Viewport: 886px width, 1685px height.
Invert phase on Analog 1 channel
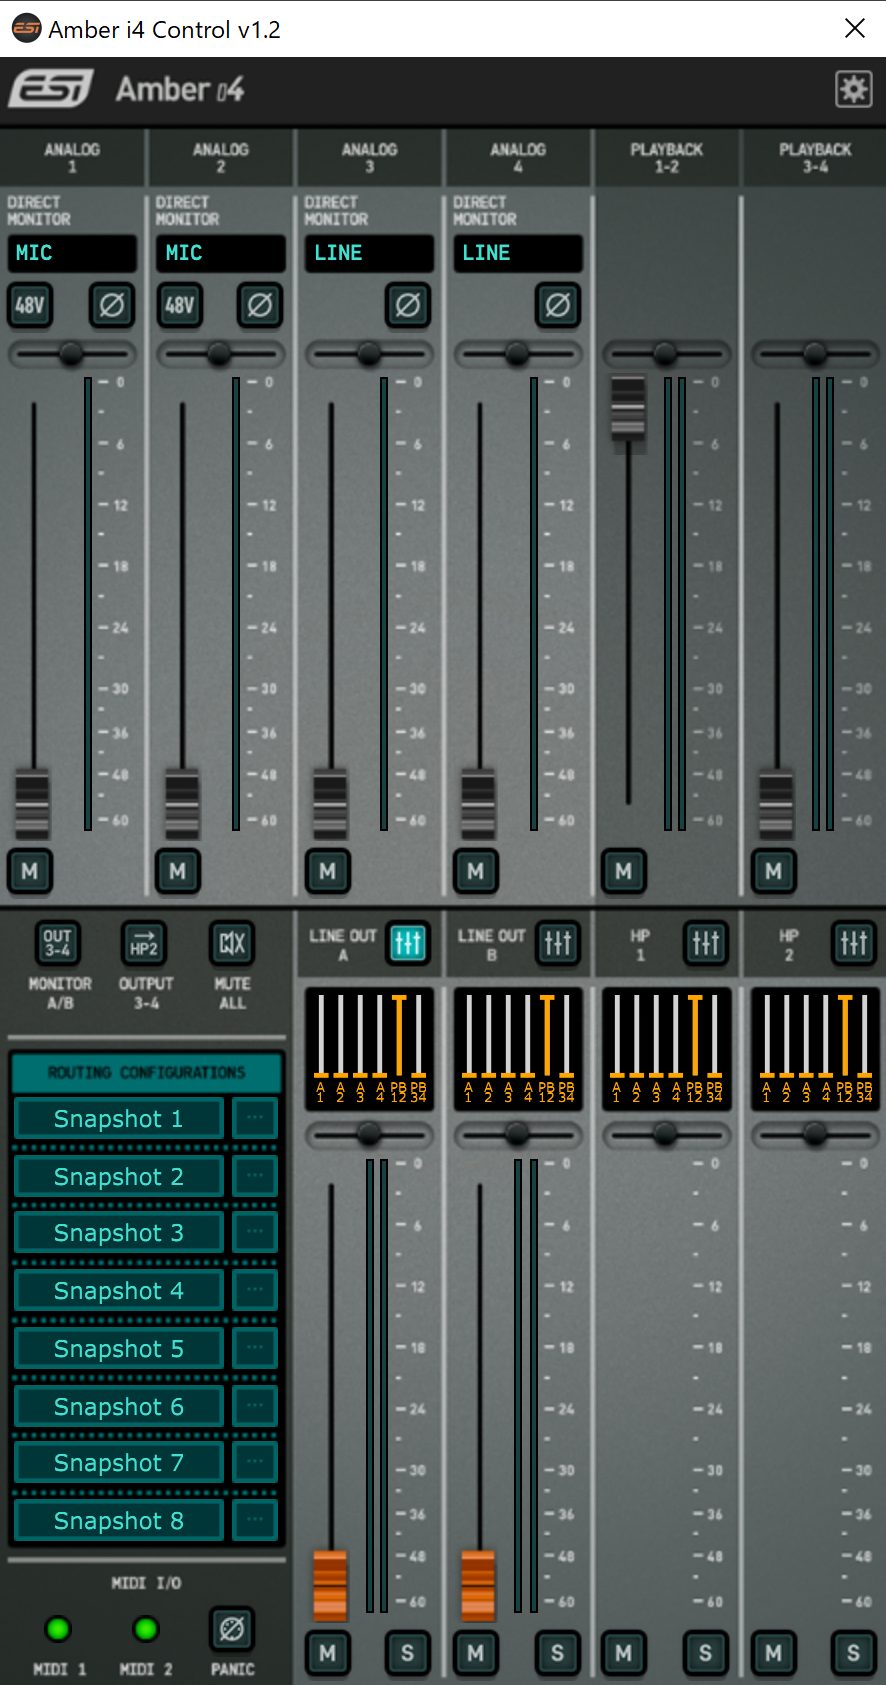[112, 305]
